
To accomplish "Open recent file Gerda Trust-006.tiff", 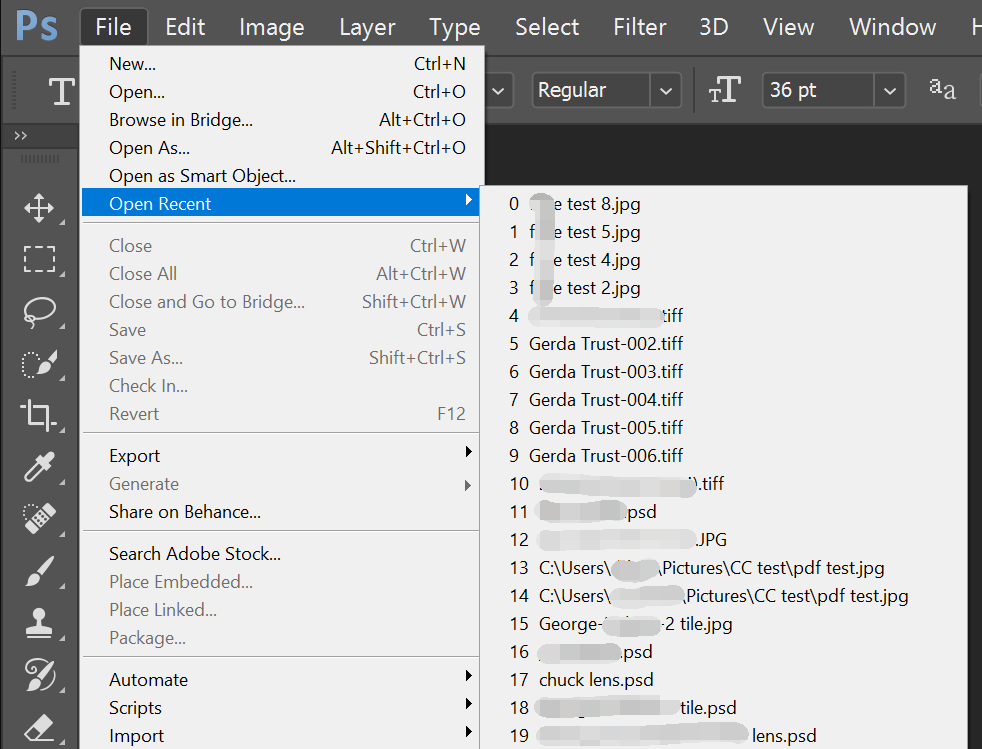I will (723, 455).
